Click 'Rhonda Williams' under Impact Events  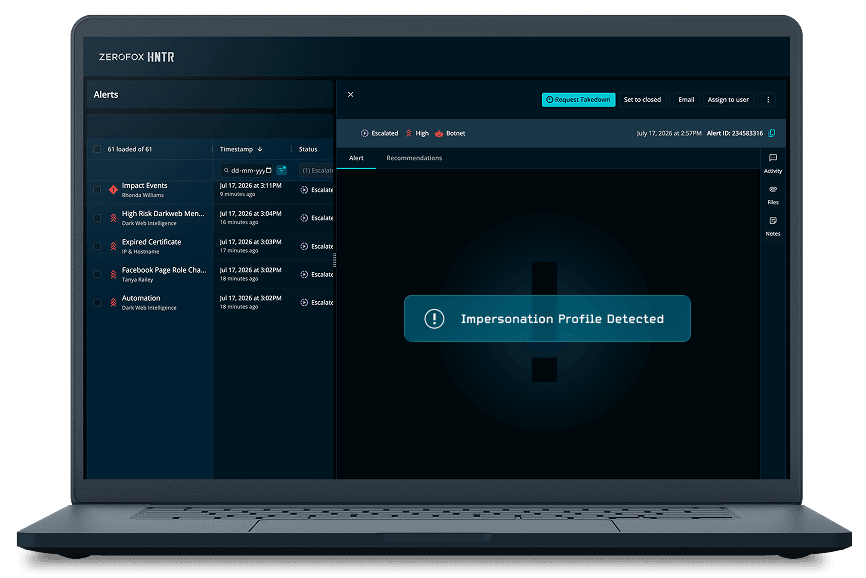(x=142, y=195)
